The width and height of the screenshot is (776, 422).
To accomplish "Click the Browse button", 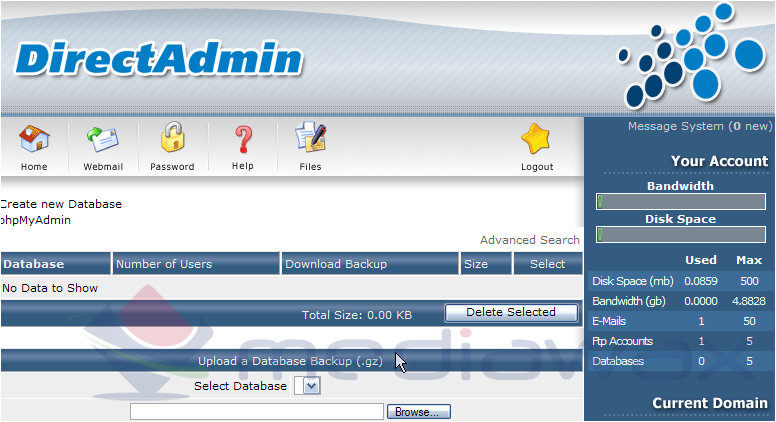I will point(419,412).
